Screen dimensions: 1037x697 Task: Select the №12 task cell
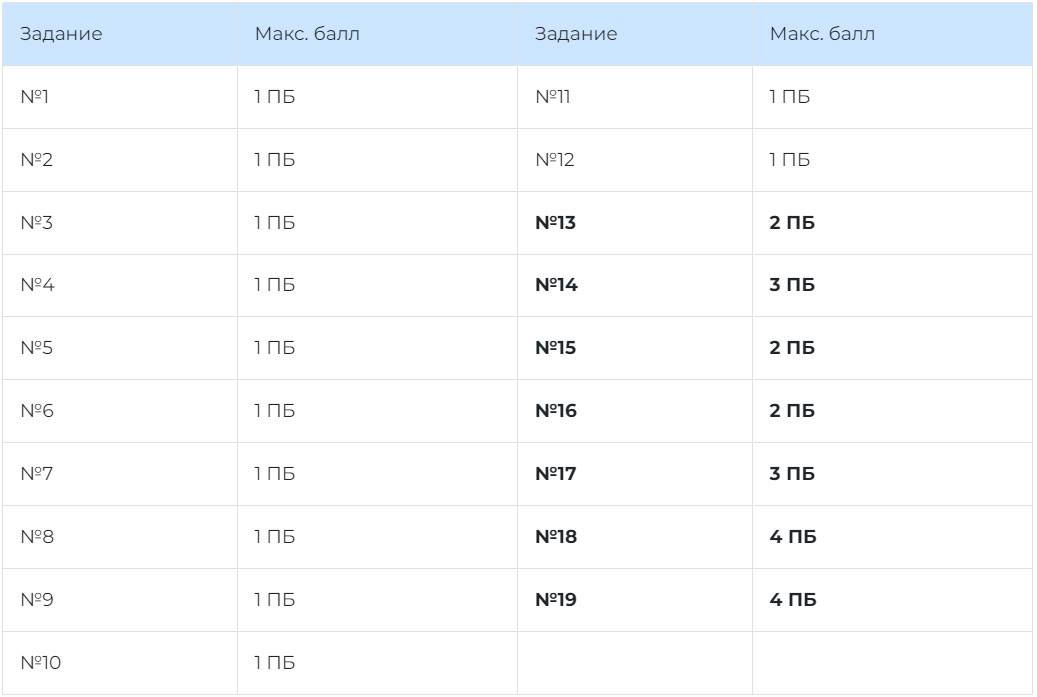(555, 160)
